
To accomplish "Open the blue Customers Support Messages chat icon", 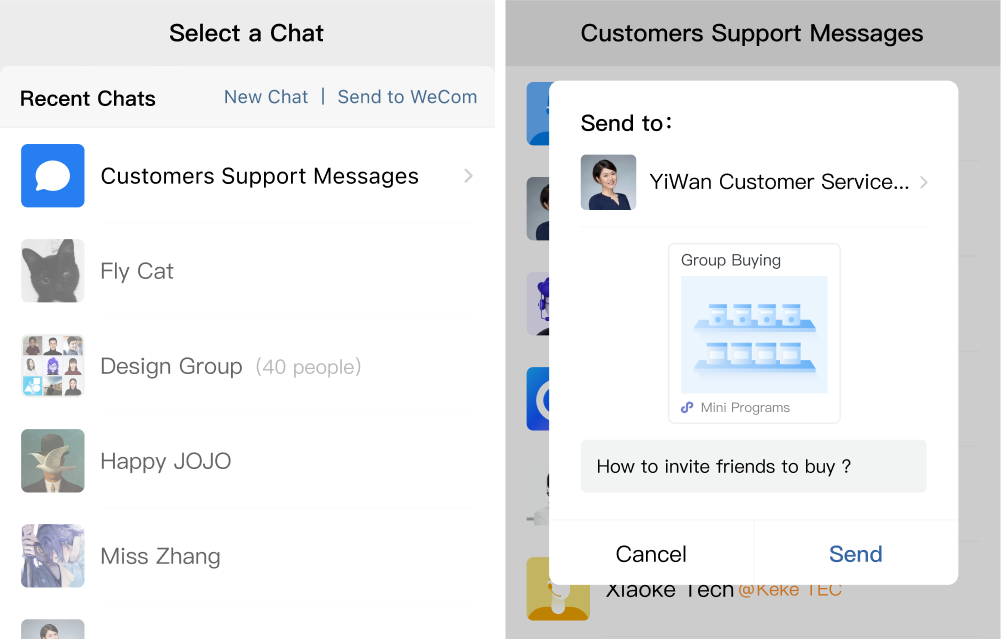I will (x=52, y=176).
